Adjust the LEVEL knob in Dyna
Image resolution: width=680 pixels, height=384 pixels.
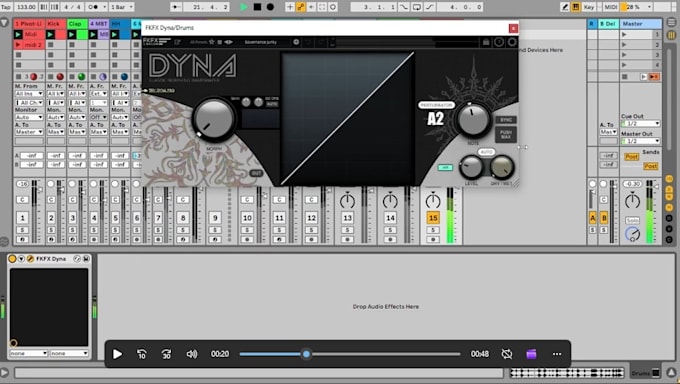(471, 167)
